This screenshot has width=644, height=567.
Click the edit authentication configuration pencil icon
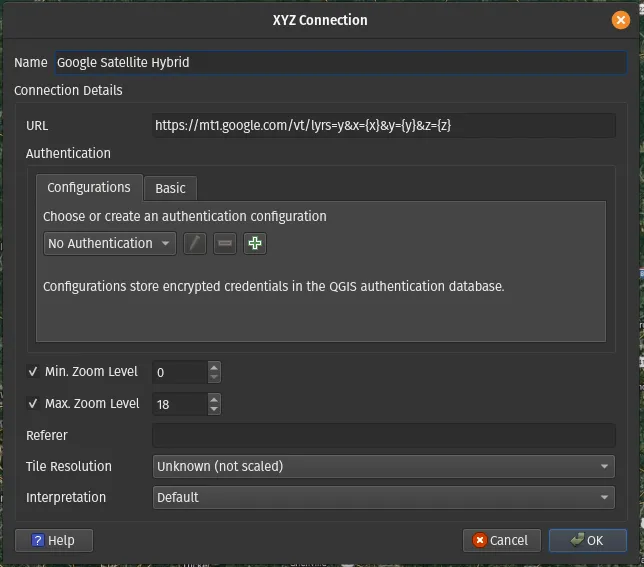point(195,243)
